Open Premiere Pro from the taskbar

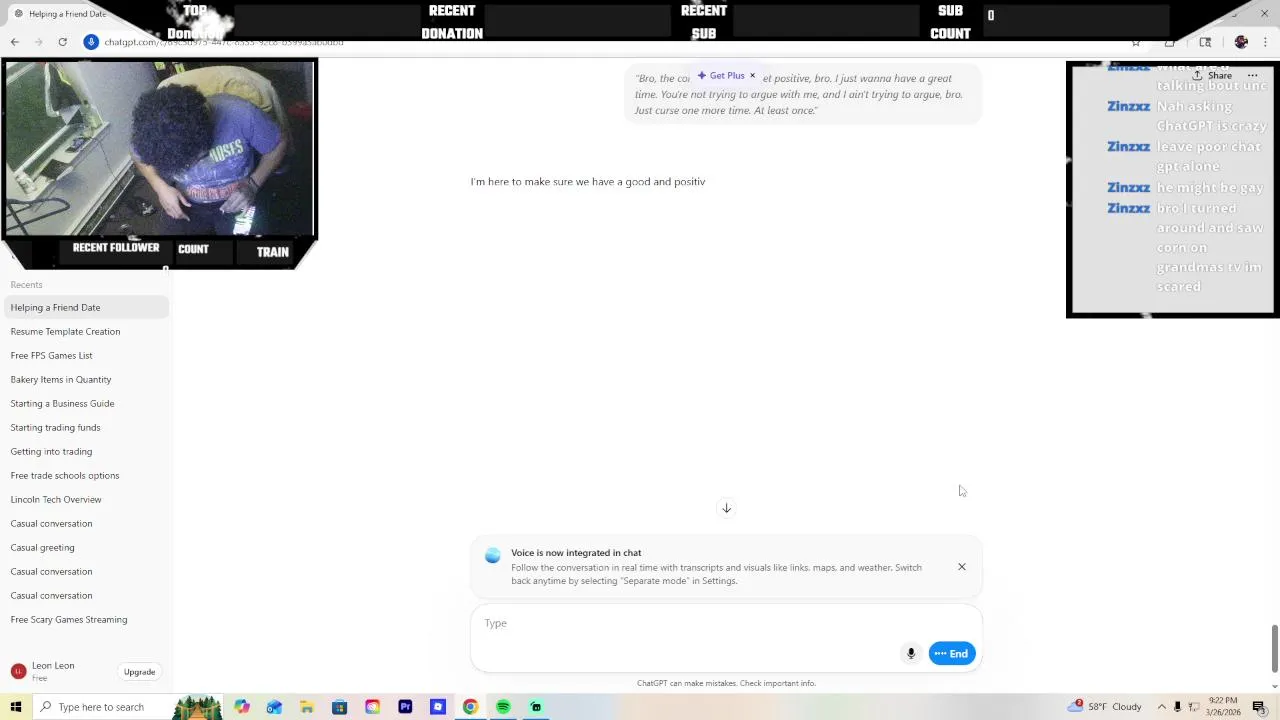pos(405,707)
